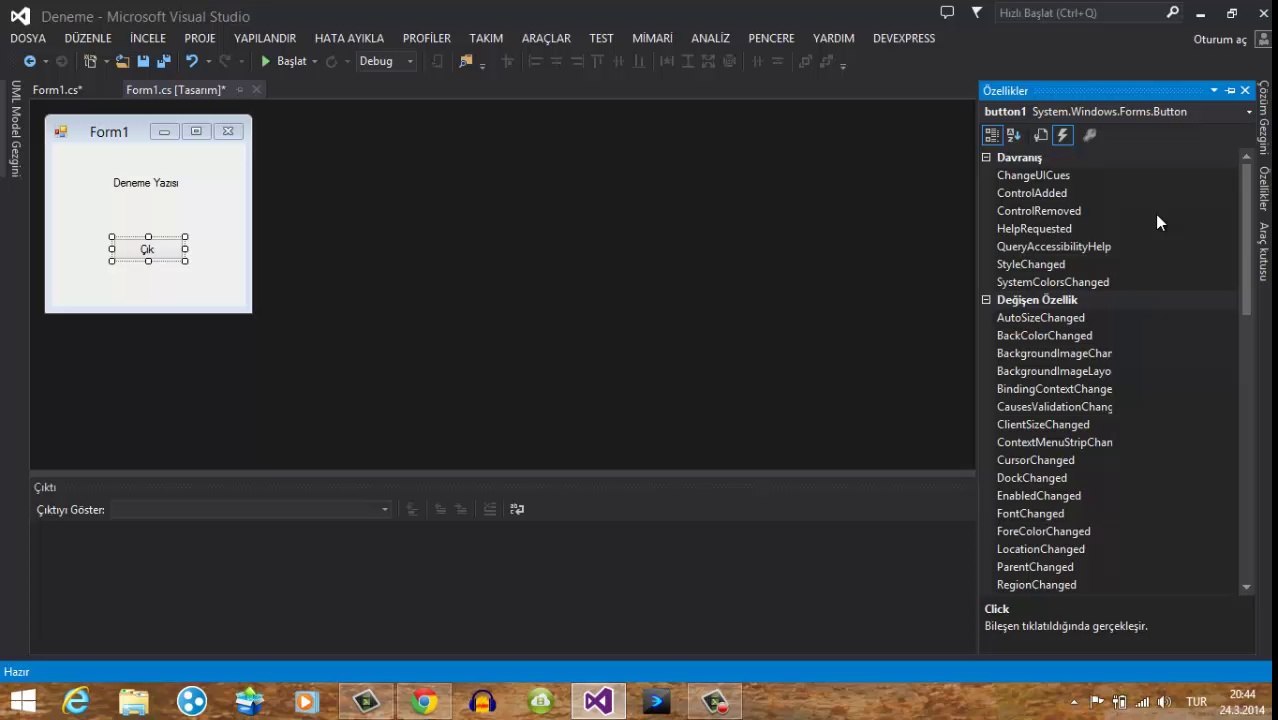This screenshot has width=1278, height=720.
Task: Select the DockChanged event row
Action: [x=1109, y=478]
